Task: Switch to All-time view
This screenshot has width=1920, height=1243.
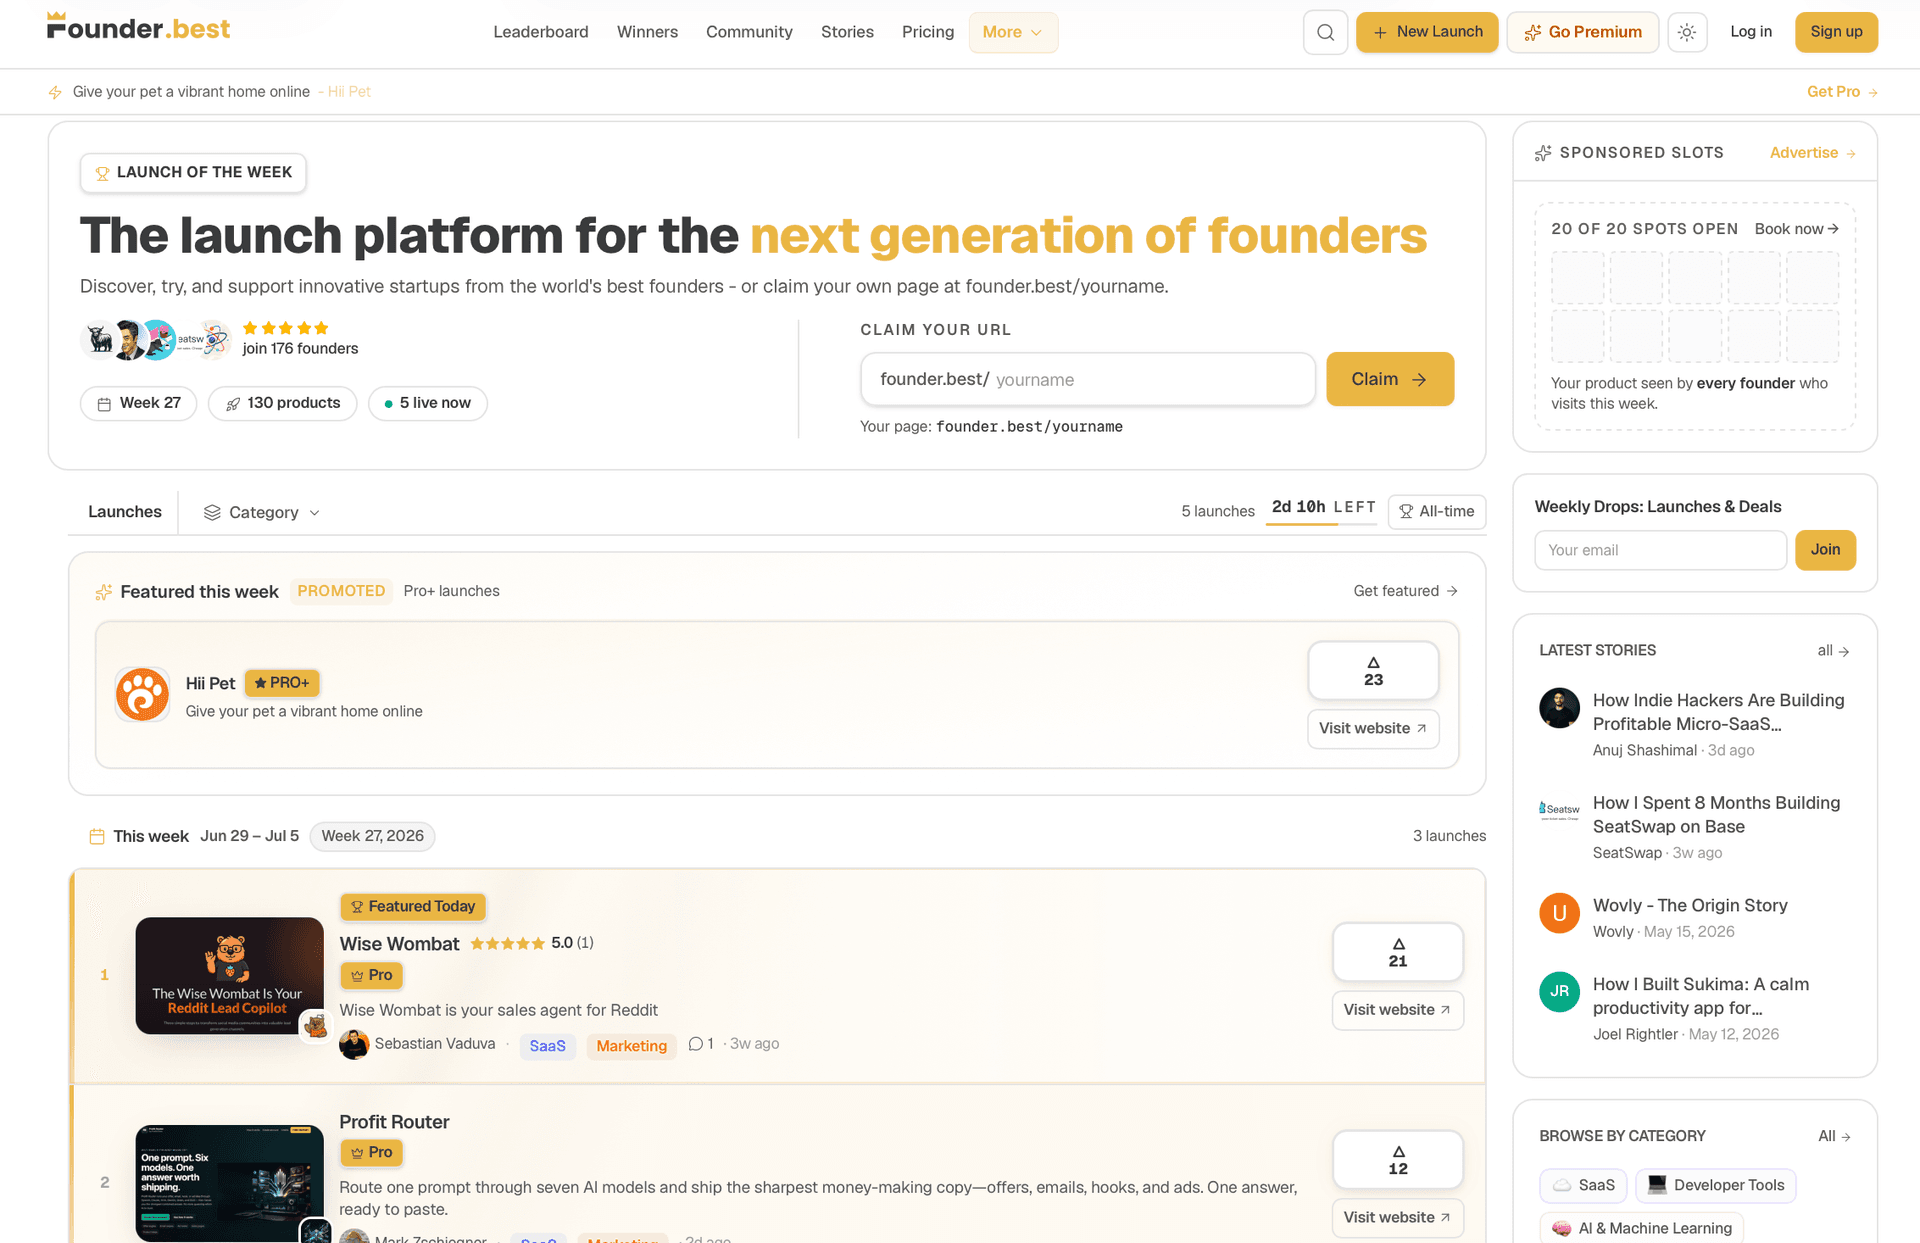Action: point(1436,511)
